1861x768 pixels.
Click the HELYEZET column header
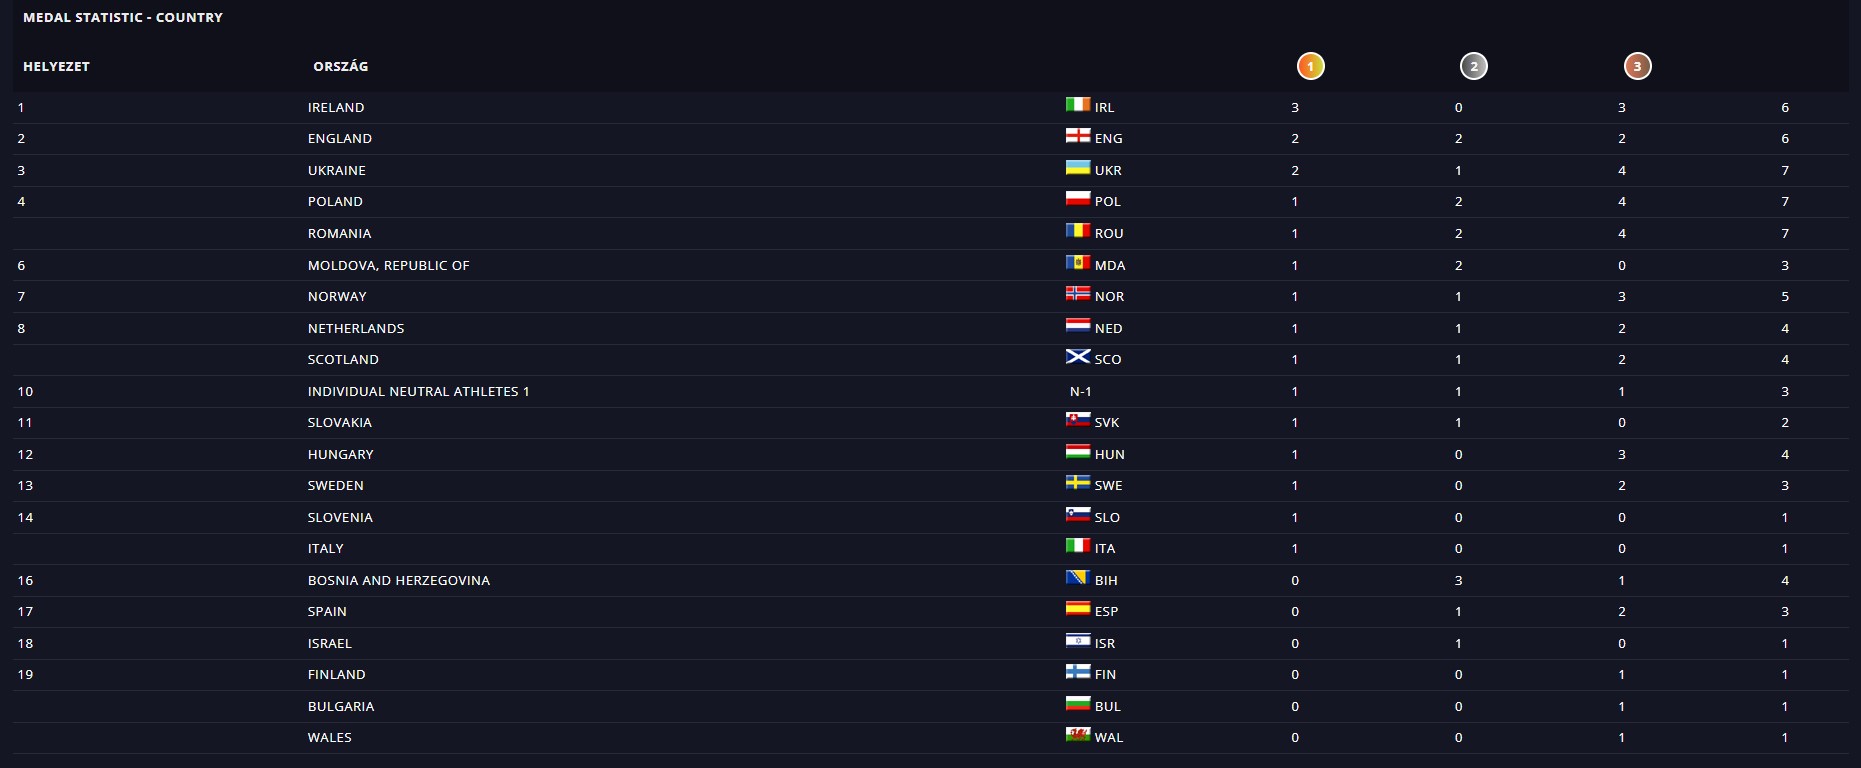pyautogui.click(x=56, y=67)
